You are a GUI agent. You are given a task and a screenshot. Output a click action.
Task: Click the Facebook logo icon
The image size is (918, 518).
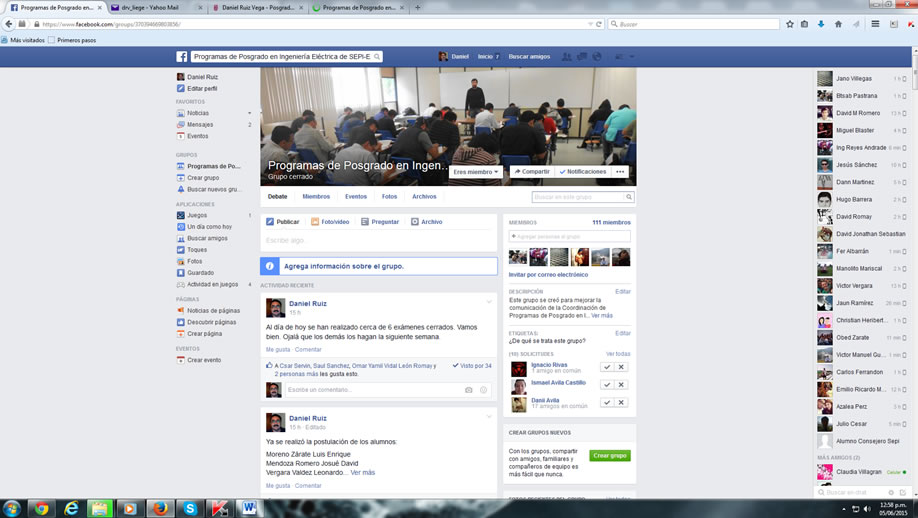pos(181,57)
